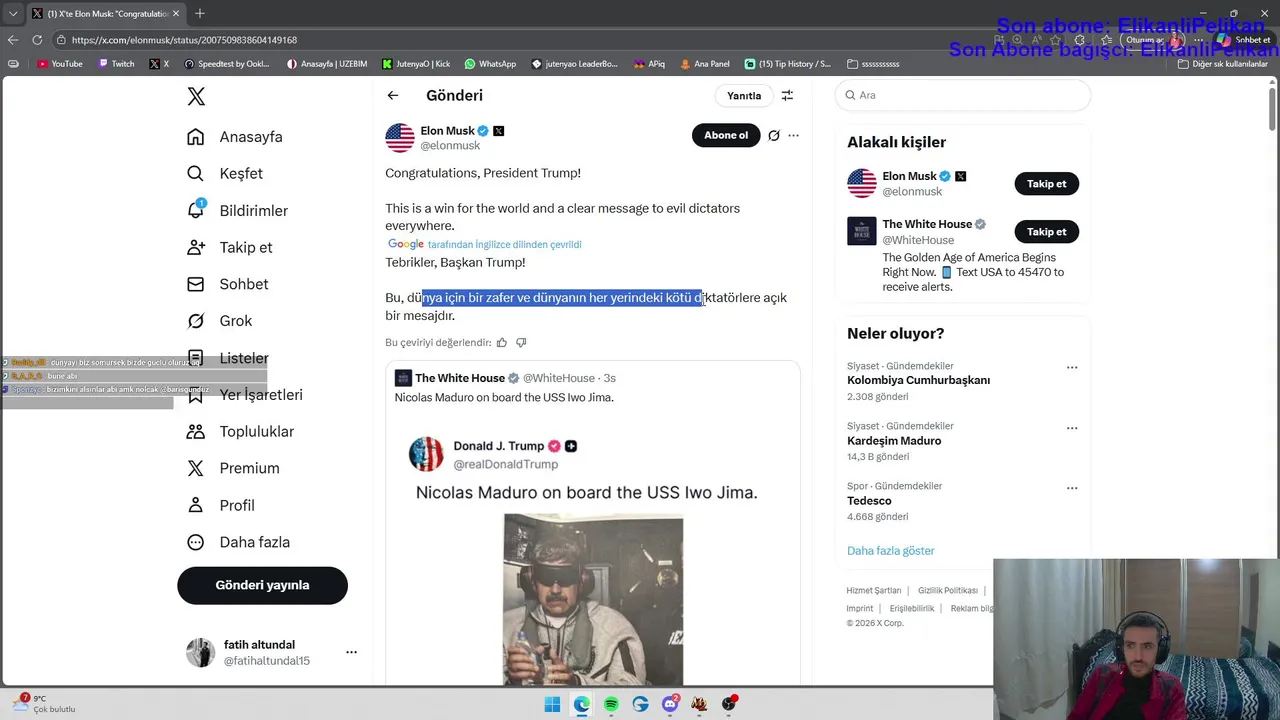
Task: Open the YouTube bookmark
Action: [59, 64]
